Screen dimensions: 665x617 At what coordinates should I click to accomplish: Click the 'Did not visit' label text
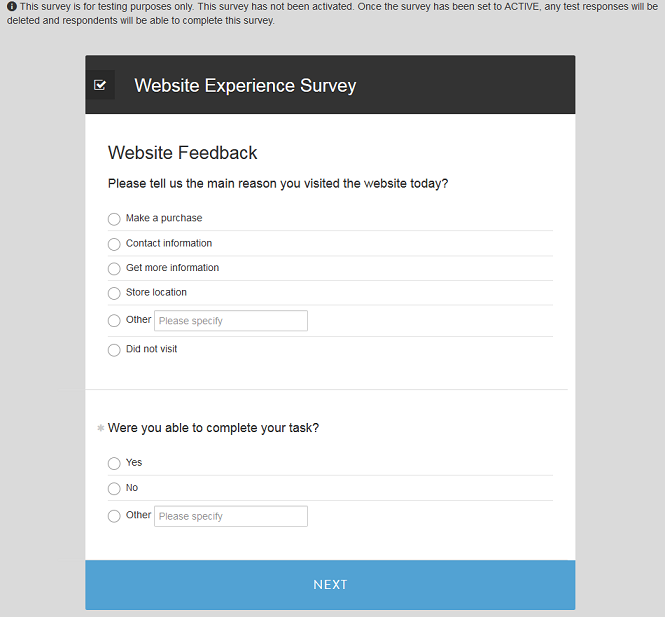pos(151,349)
